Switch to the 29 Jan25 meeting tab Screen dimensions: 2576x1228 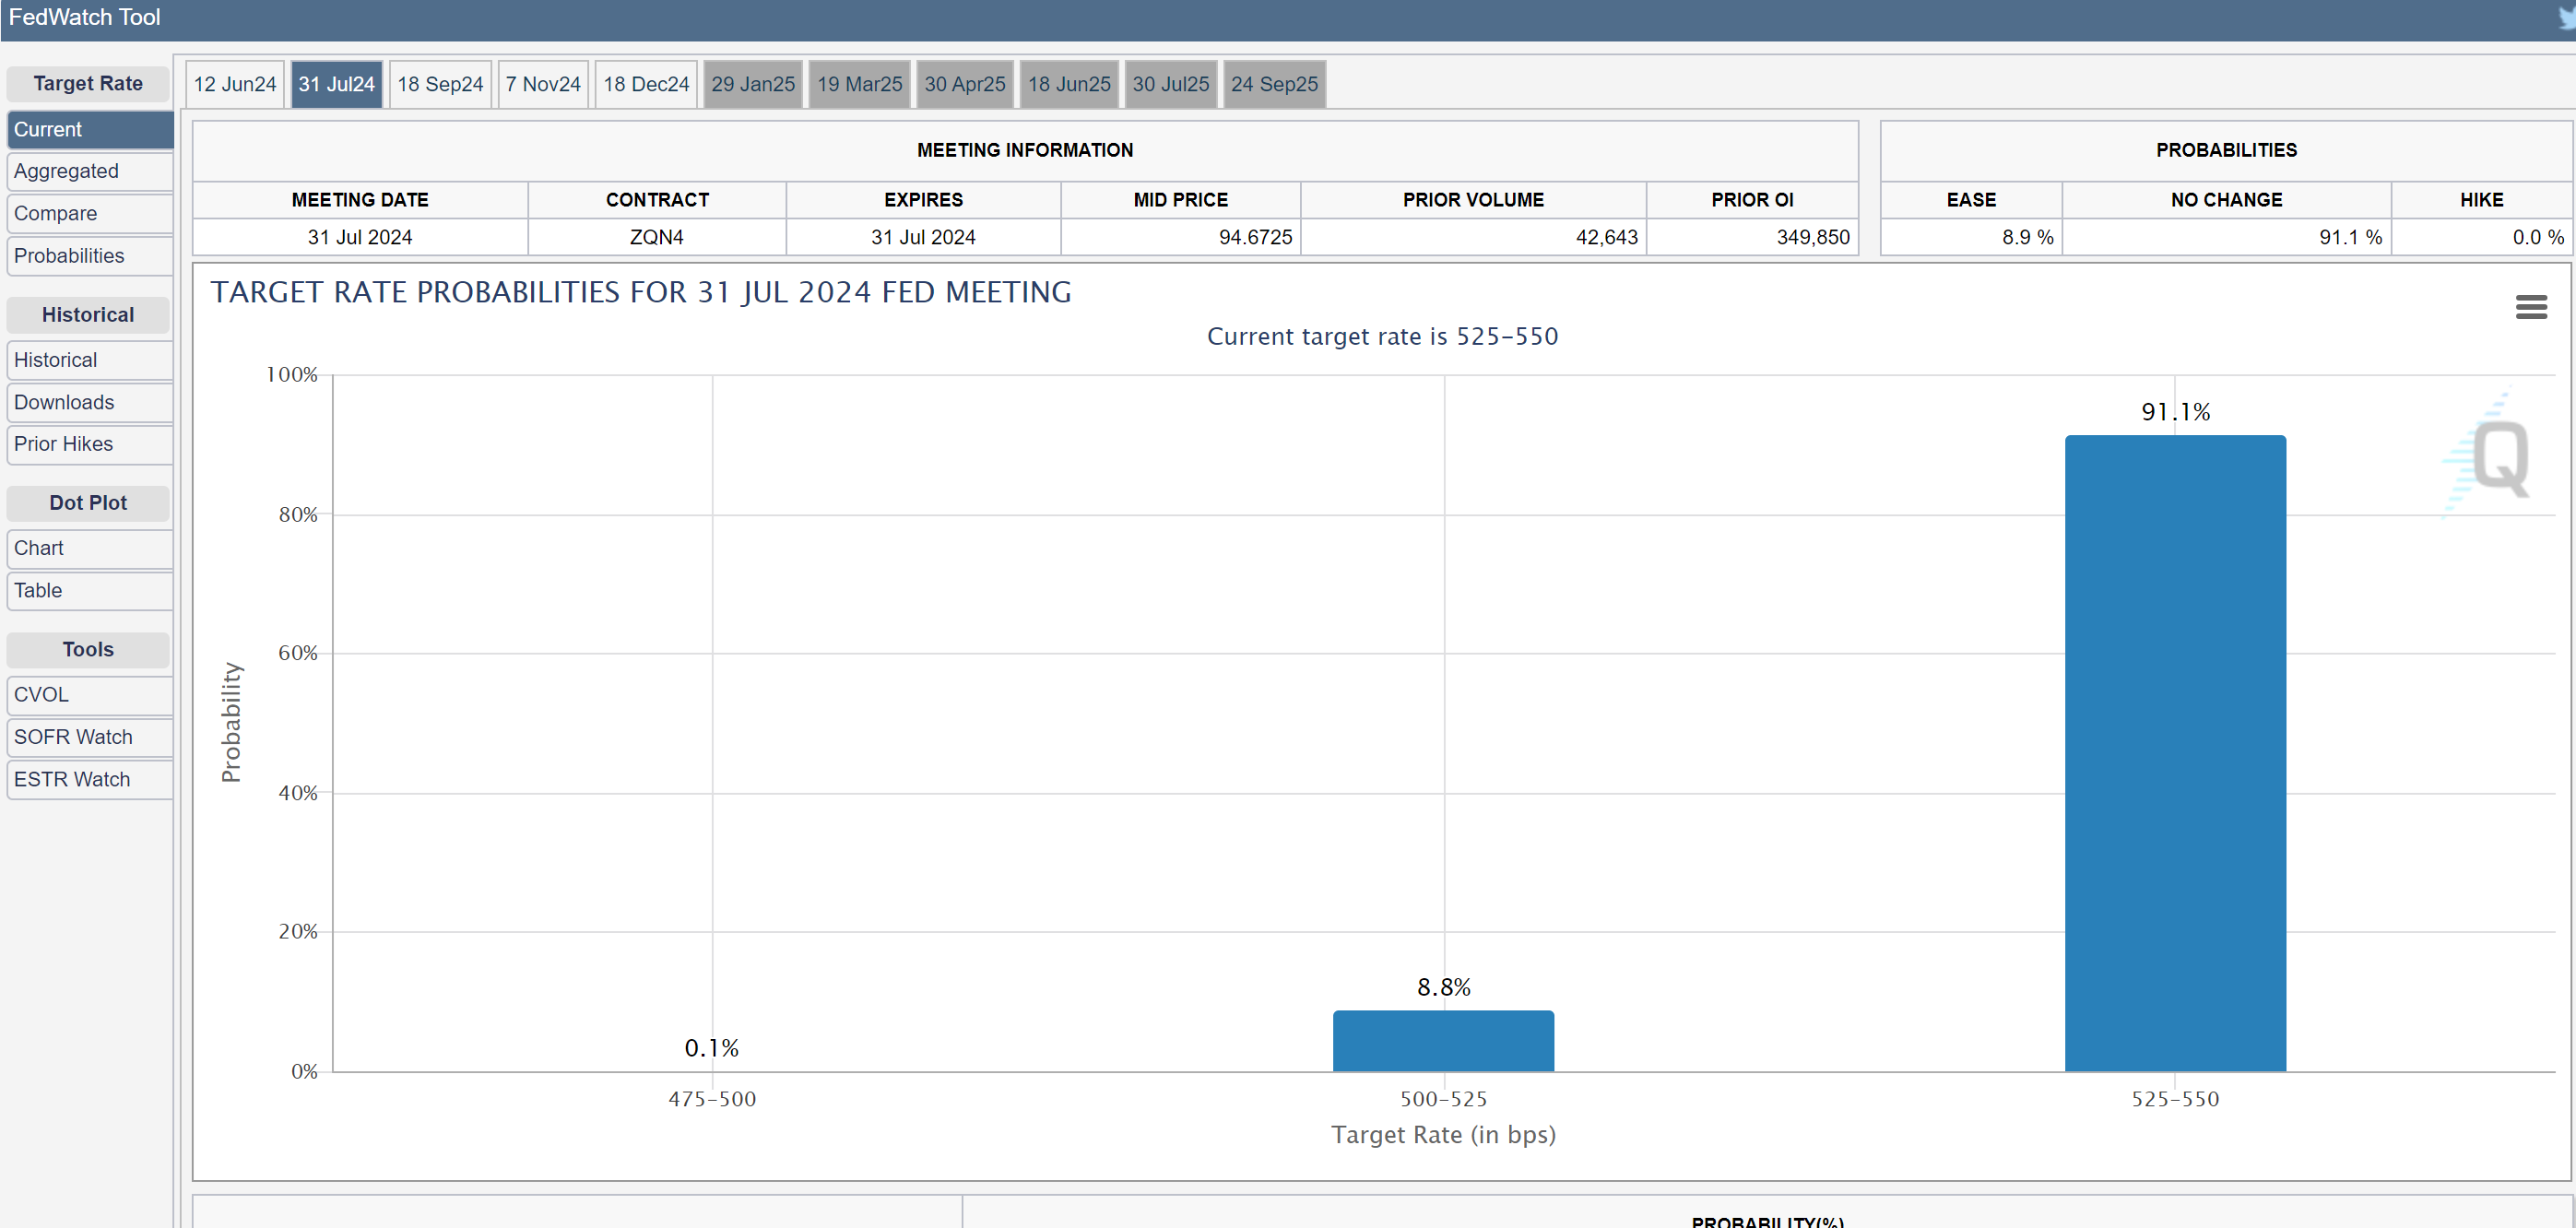(x=753, y=84)
